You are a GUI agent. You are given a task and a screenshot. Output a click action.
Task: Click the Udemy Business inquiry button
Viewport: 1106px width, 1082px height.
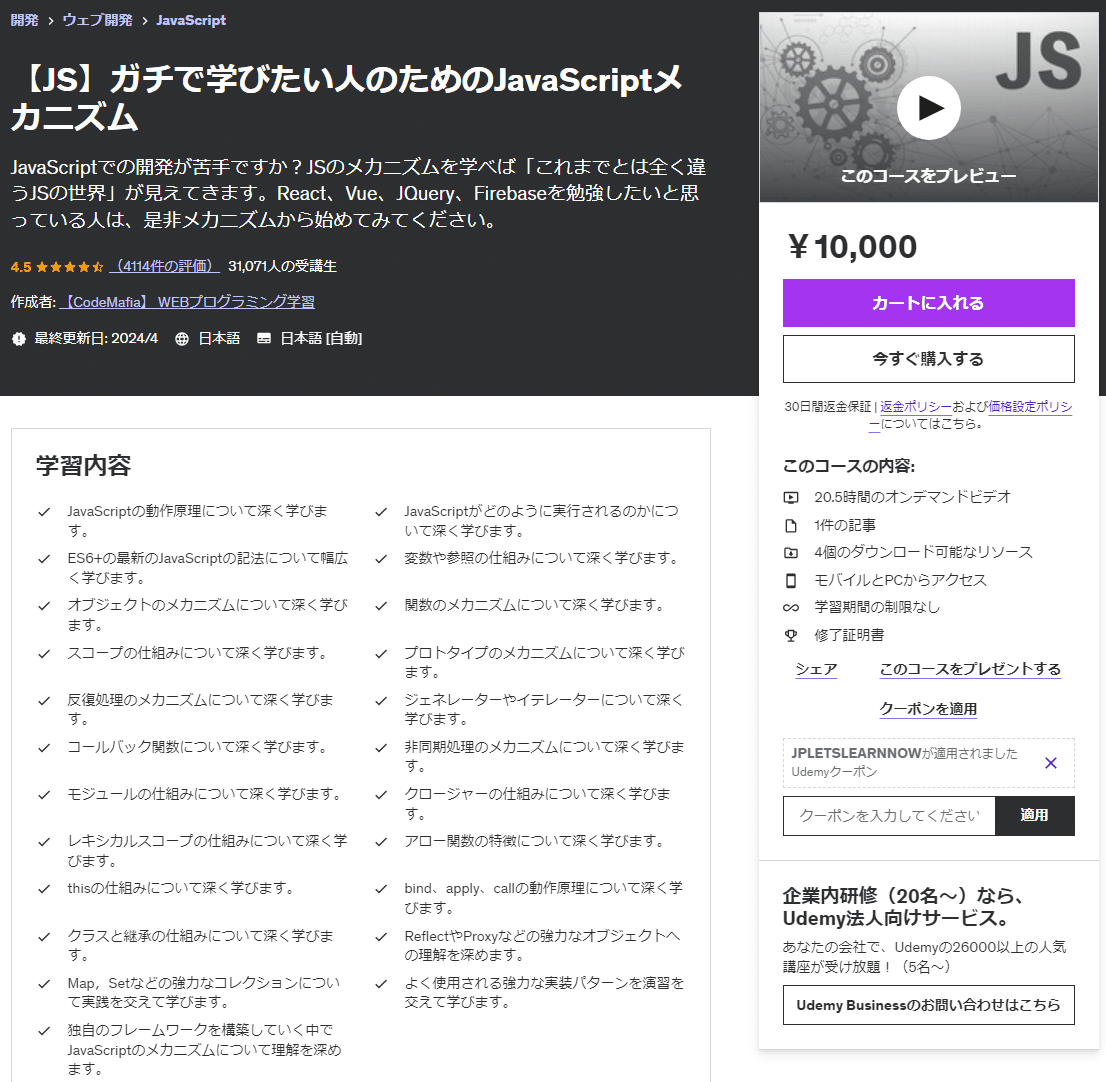928,1004
